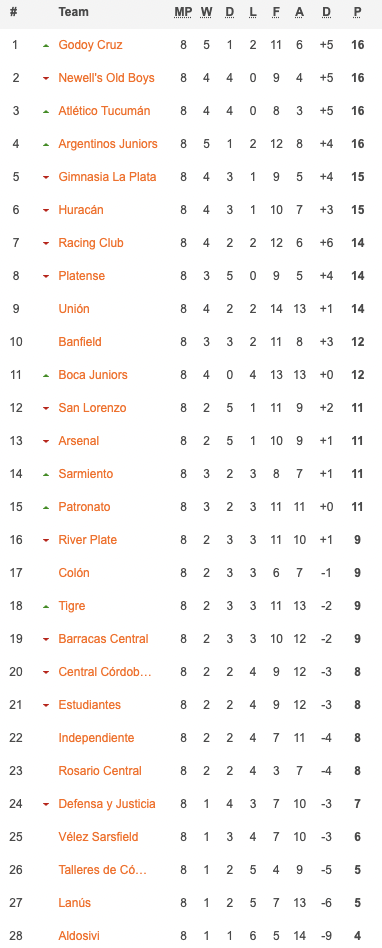Click the green up arrow next to Sarmiento
Screen dimensions: 382x948
point(46,475)
